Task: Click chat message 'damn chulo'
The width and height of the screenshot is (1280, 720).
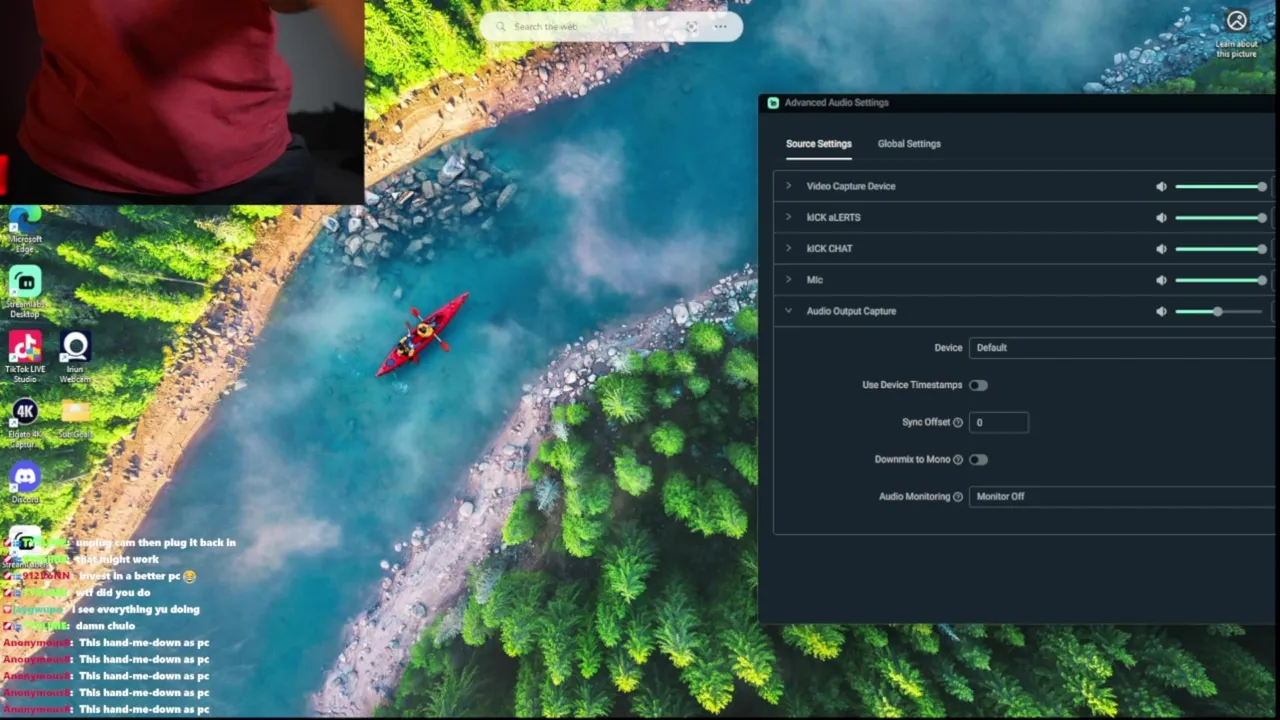Action: tap(105, 626)
